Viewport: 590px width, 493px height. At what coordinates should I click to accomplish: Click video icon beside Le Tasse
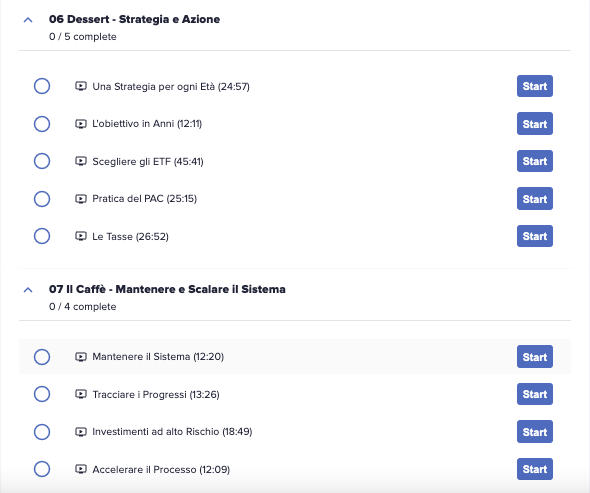coord(81,236)
